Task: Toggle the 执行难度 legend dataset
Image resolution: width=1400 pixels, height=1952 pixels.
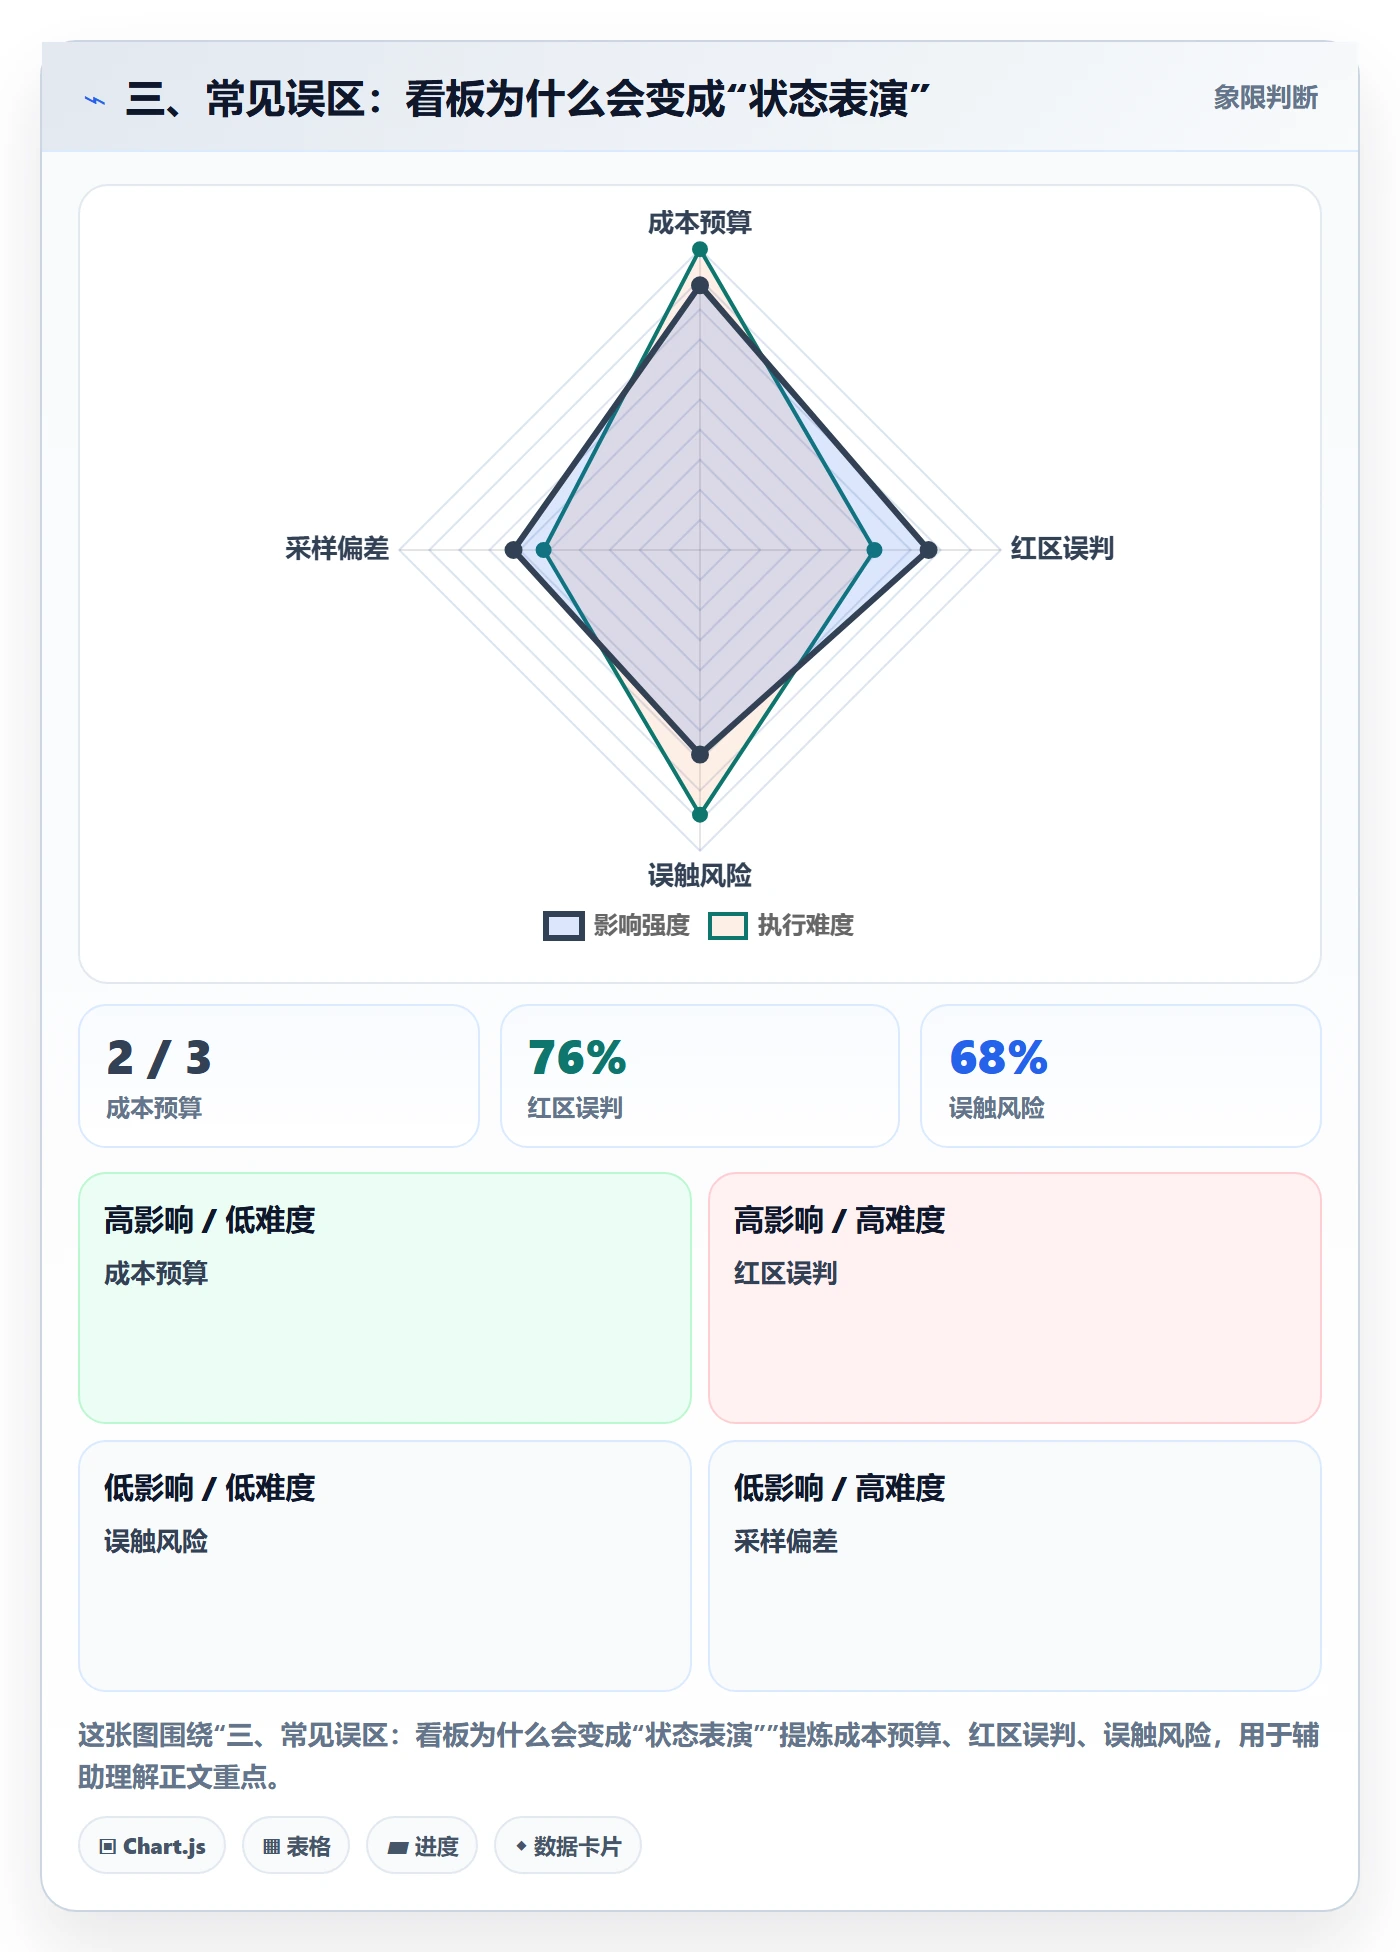Action: click(781, 925)
